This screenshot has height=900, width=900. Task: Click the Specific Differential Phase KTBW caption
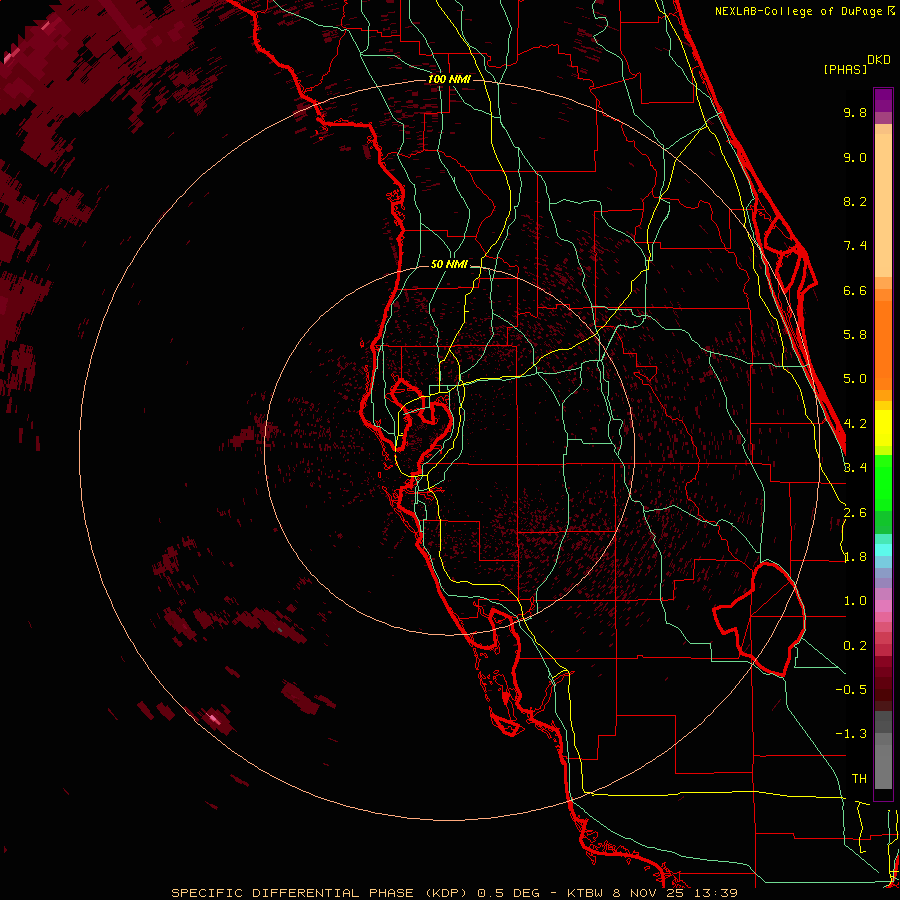coord(454,893)
